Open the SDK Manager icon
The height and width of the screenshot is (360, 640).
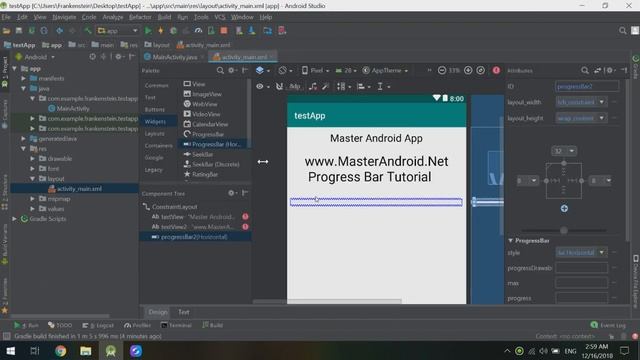tap(251, 31)
